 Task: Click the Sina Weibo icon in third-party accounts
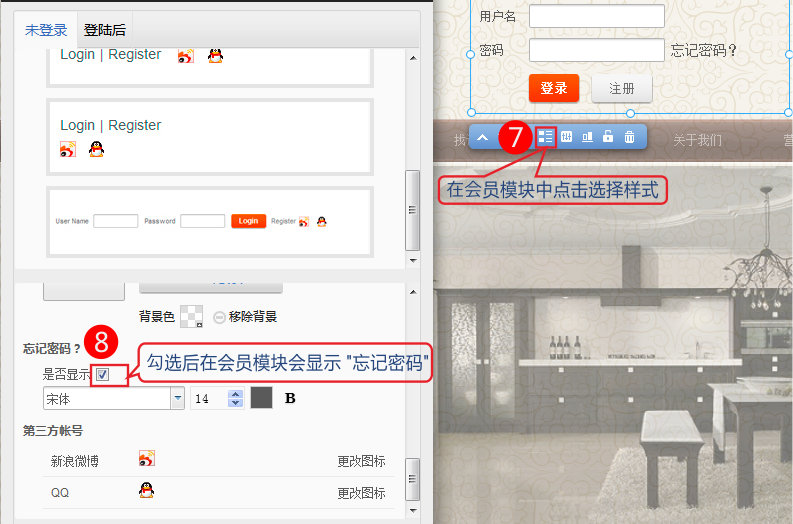click(x=147, y=459)
